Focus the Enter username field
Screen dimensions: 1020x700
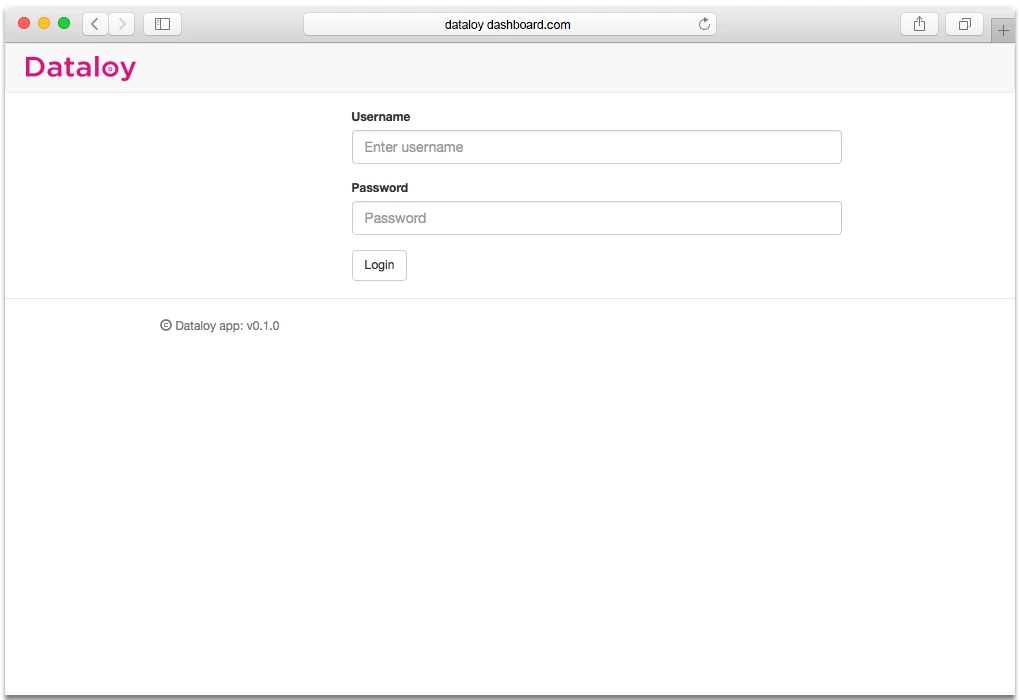pos(596,147)
